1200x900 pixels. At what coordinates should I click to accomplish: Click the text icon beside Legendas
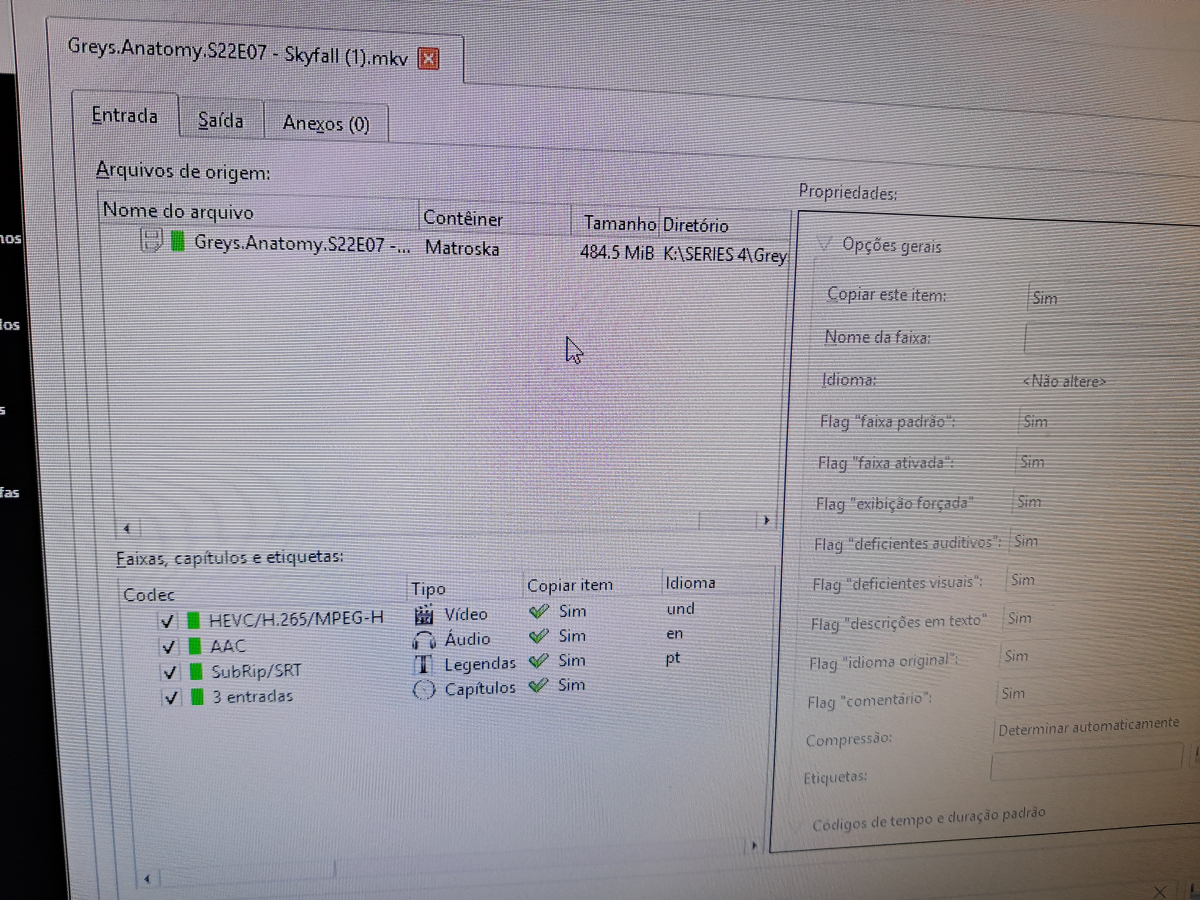424,664
